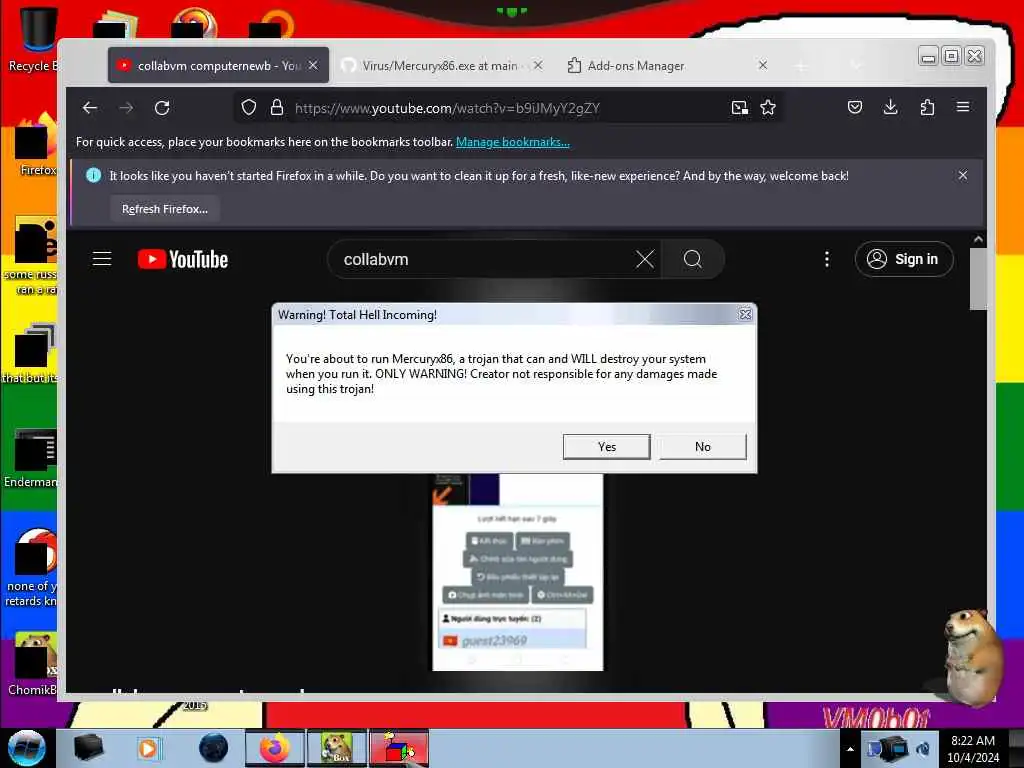Click the Refresh Firefox button
The image size is (1024, 768).
click(x=165, y=209)
